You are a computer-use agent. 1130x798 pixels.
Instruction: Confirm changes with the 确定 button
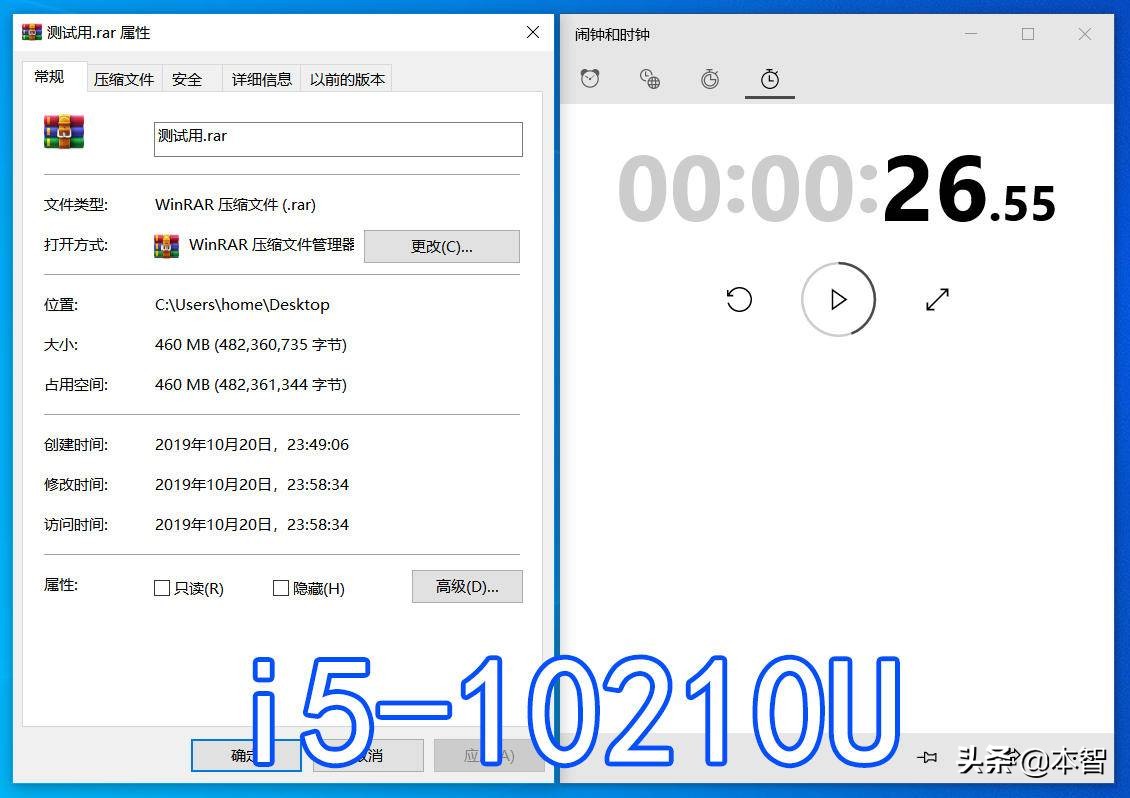coord(246,756)
